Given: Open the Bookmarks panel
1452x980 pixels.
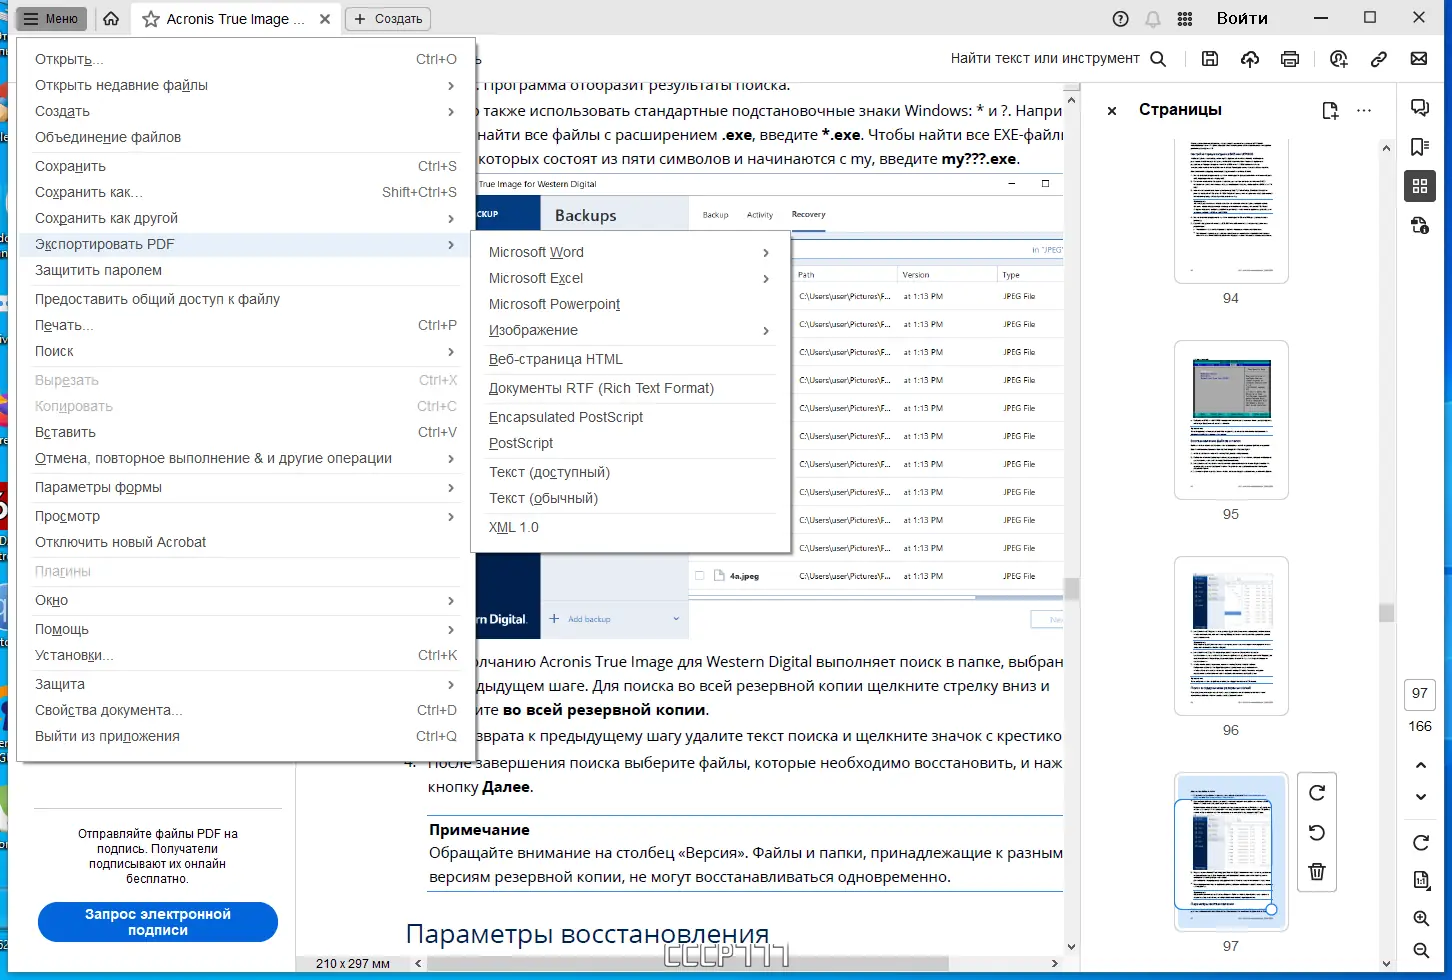Looking at the screenshot, I should click(x=1420, y=146).
